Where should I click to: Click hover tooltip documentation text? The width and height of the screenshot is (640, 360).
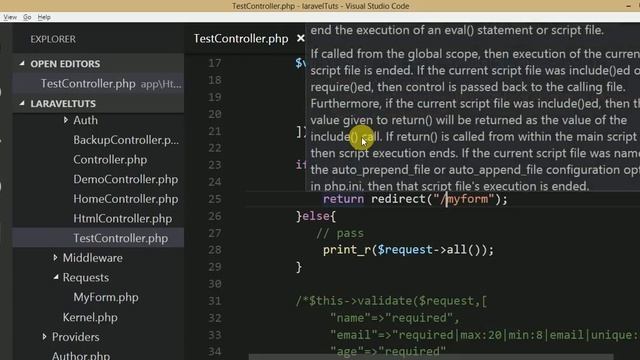[473, 108]
